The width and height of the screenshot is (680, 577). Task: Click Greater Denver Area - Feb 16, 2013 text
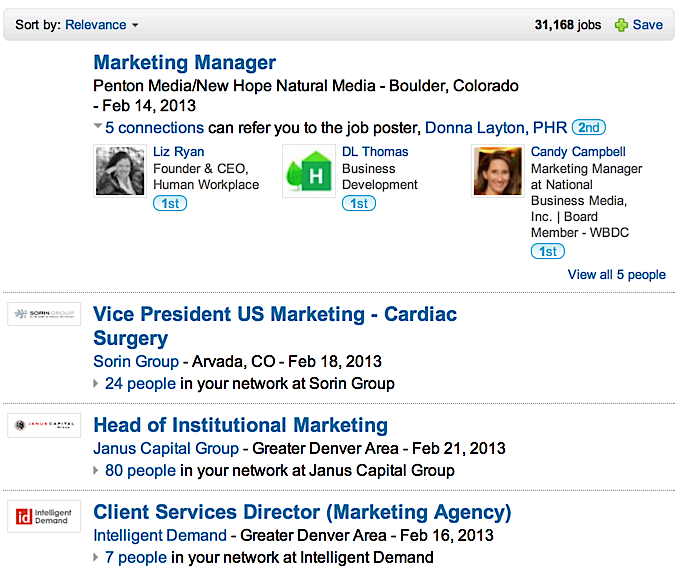click(367, 535)
